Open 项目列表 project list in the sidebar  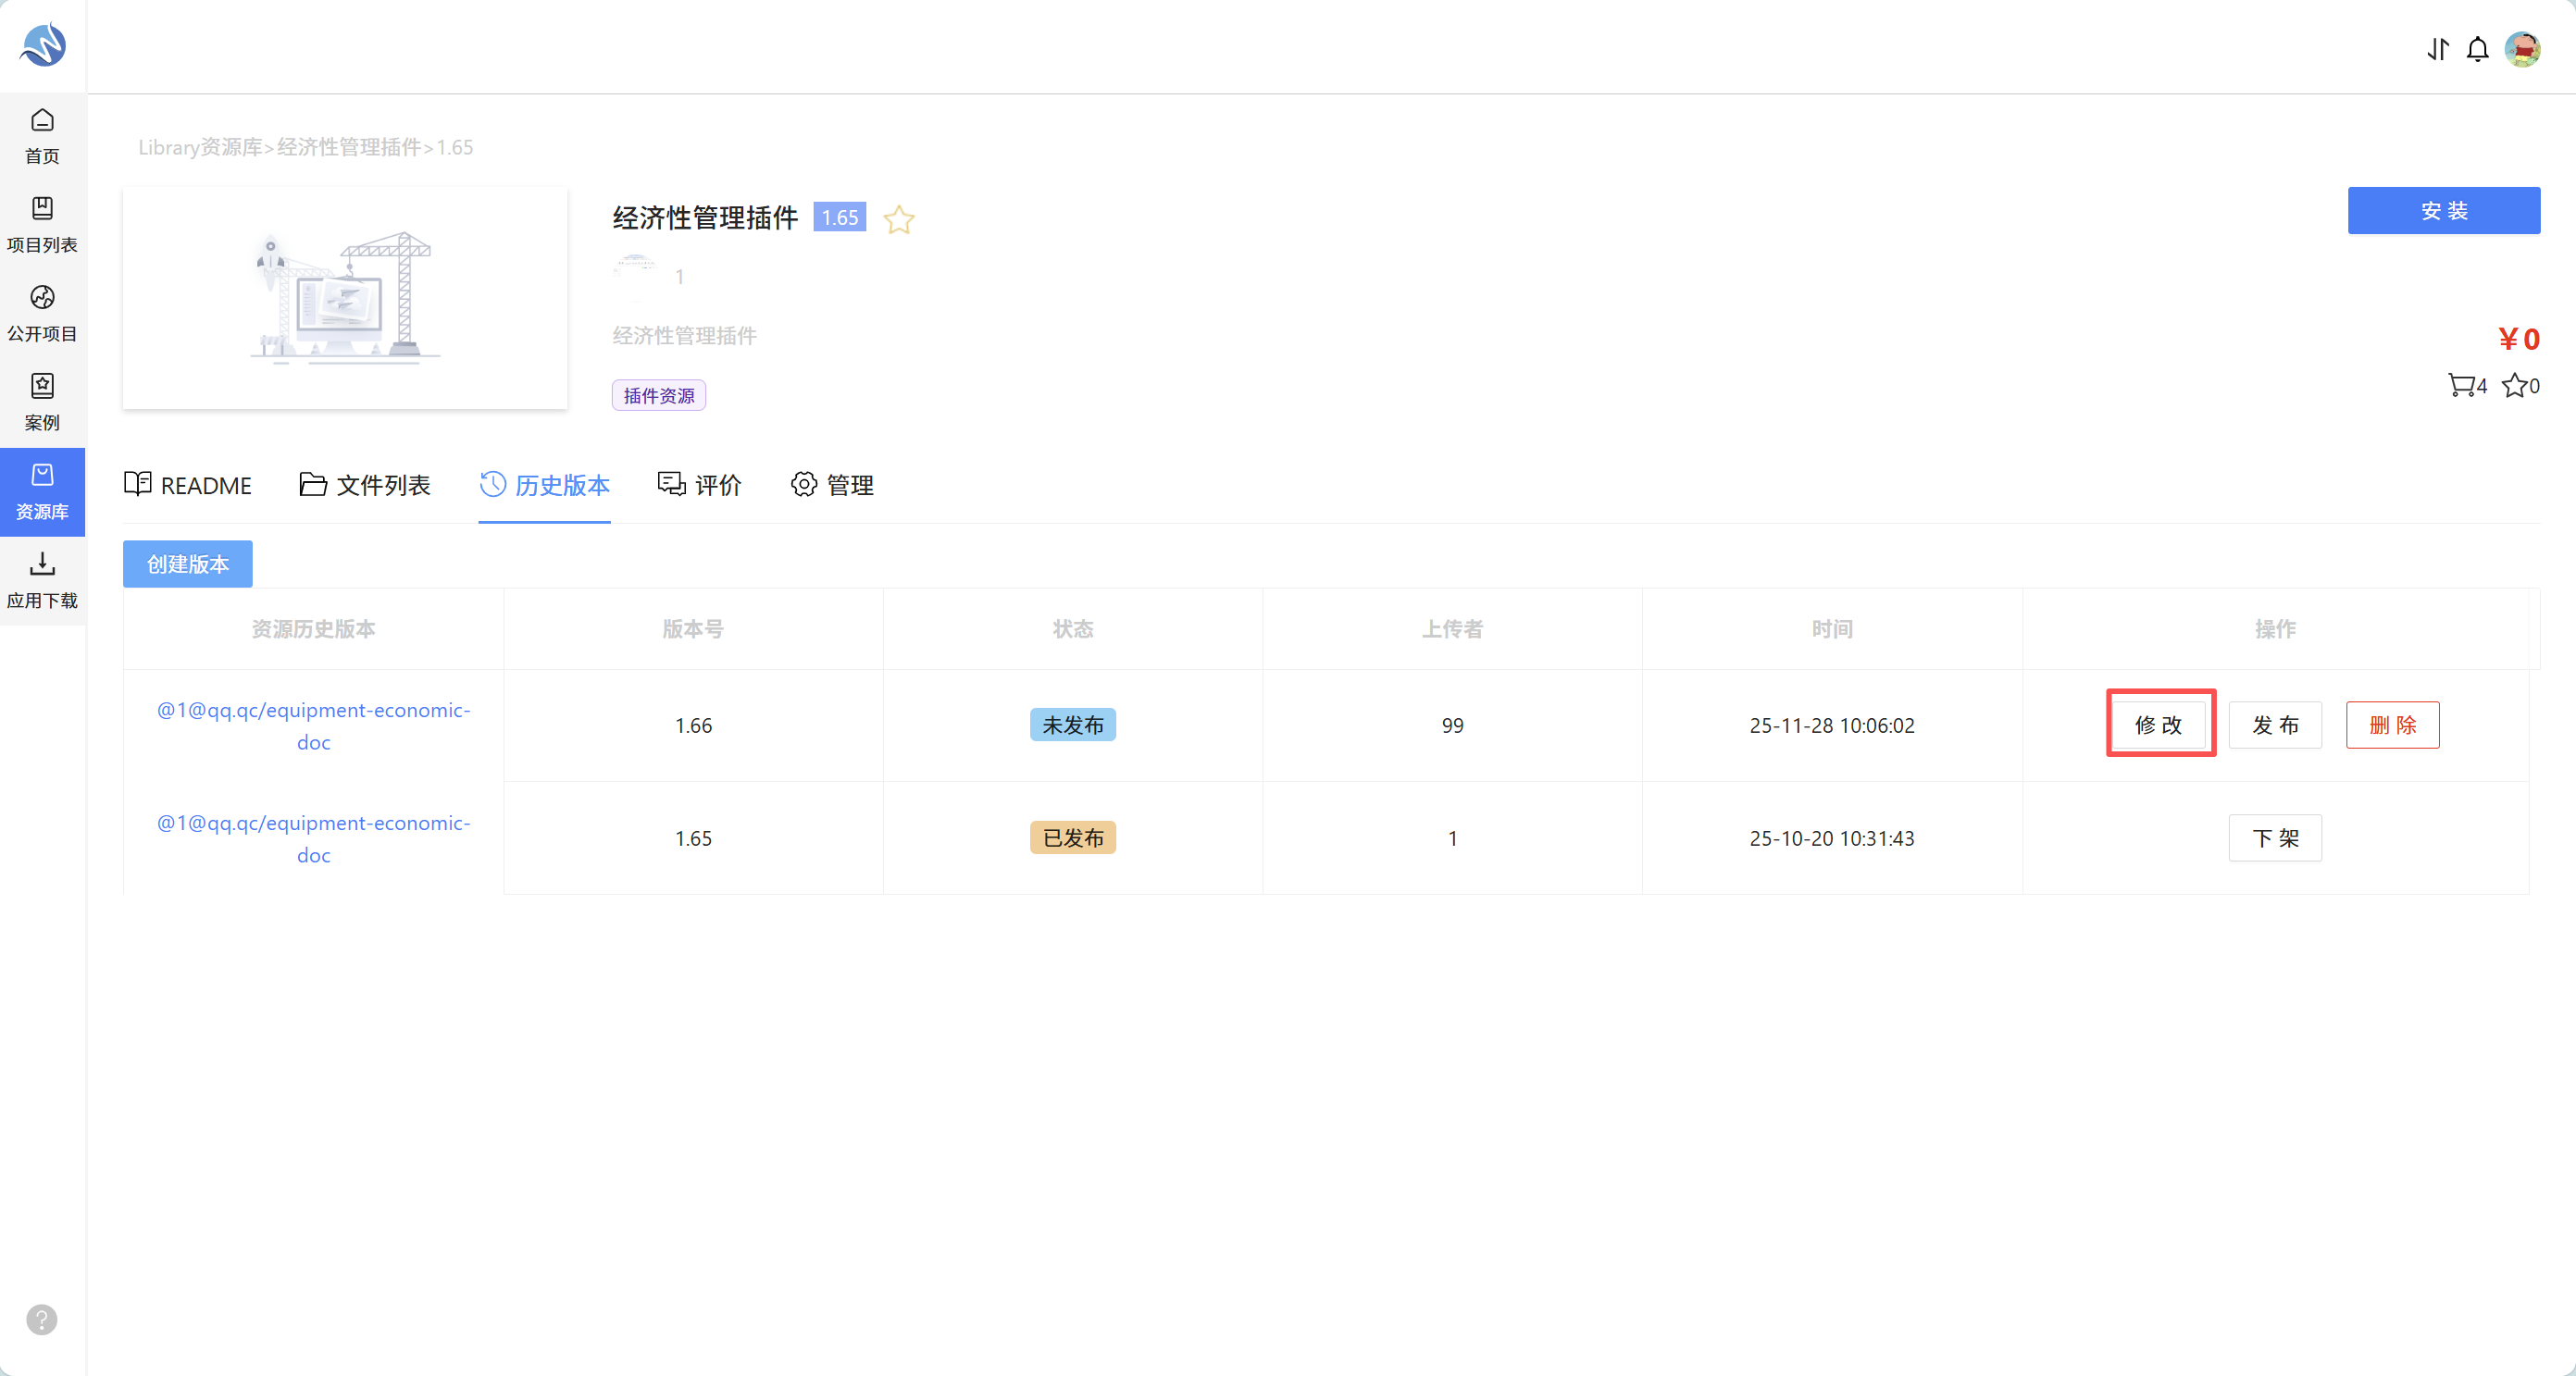42,225
